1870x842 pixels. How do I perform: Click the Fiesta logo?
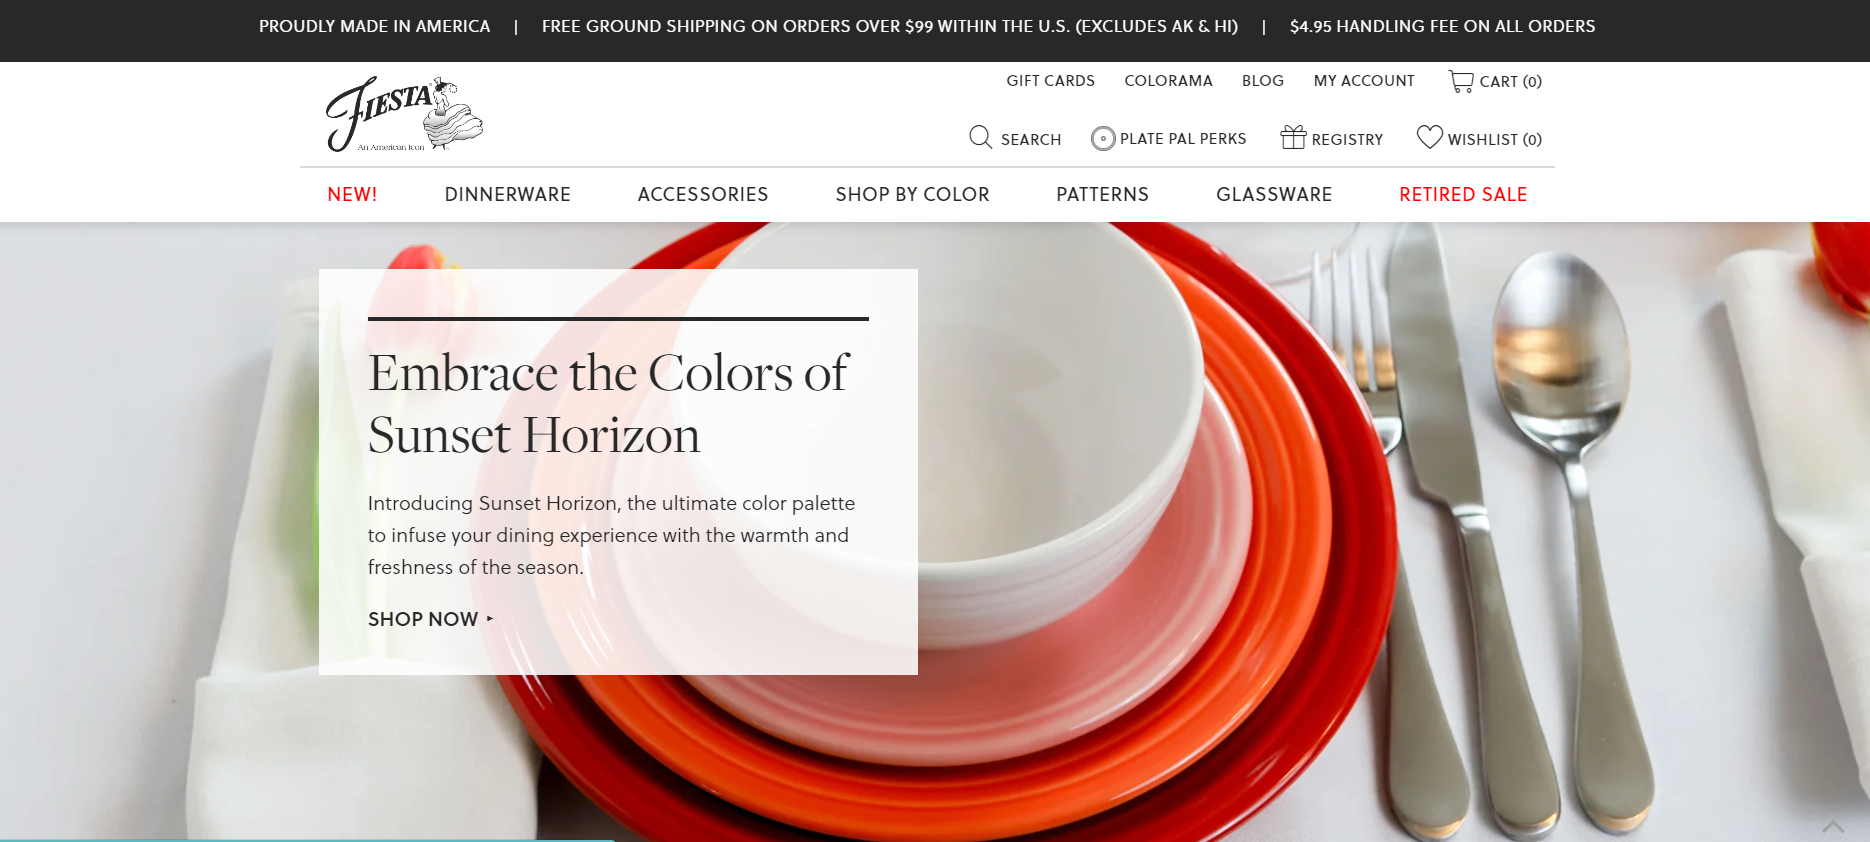[404, 114]
